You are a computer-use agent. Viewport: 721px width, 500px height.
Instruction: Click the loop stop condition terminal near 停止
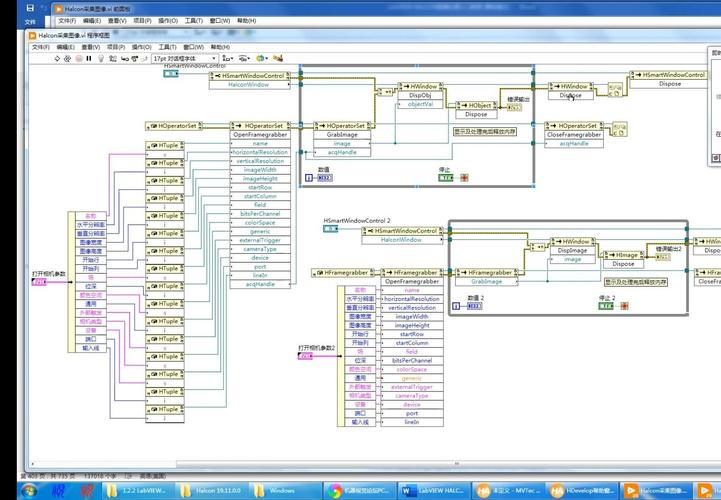pos(464,178)
